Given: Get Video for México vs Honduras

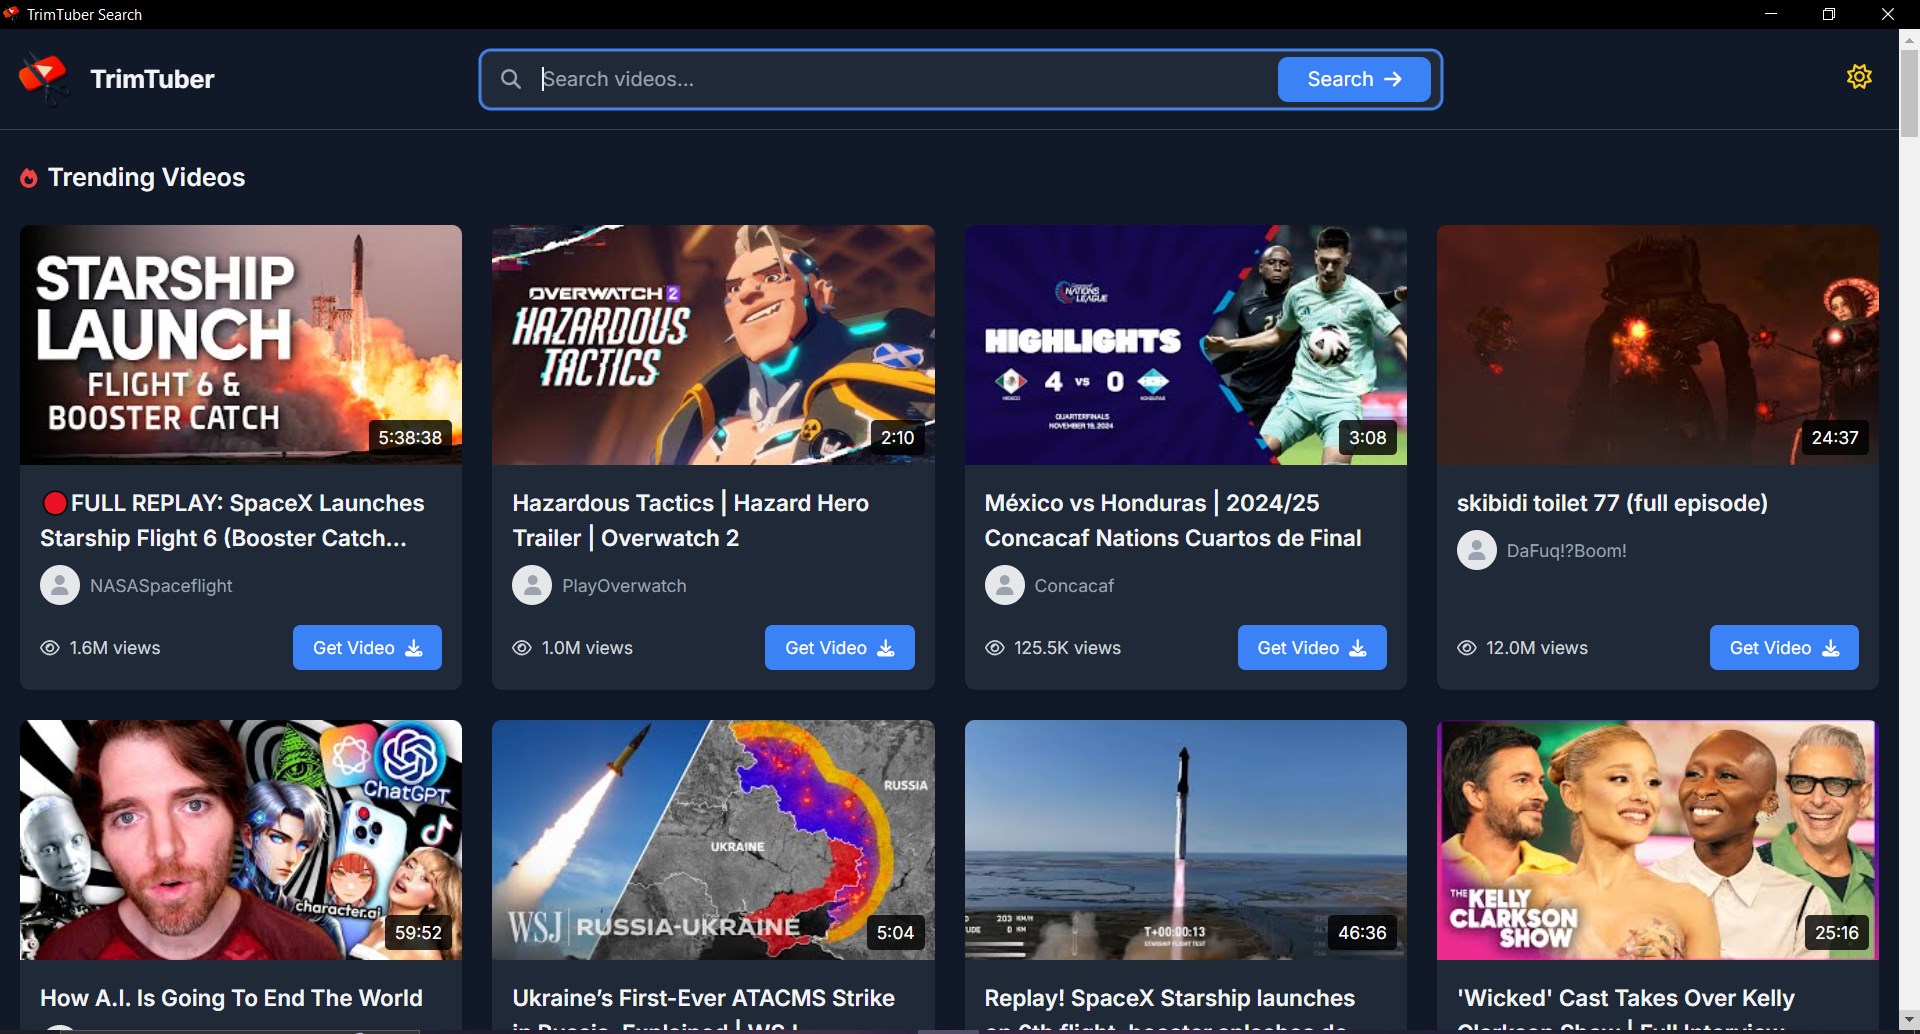Looking at the screenshot, I should pyautogui.click(x=1312, y=648).
